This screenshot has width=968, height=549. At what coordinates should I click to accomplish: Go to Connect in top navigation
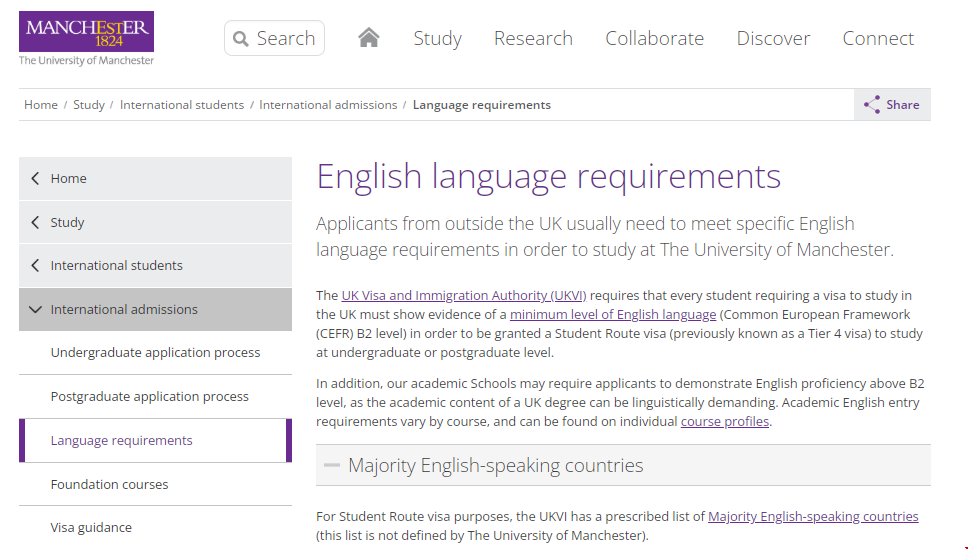[877, 38]
